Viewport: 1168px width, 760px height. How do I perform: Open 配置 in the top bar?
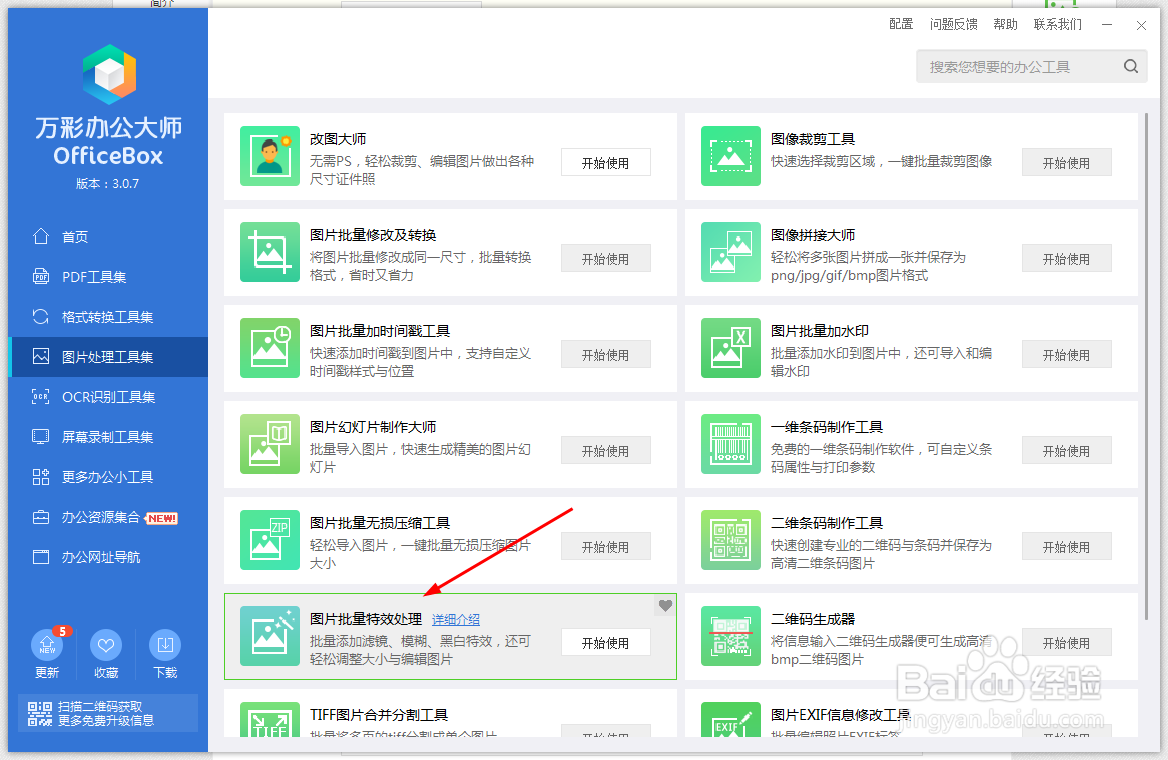[901, 25]
